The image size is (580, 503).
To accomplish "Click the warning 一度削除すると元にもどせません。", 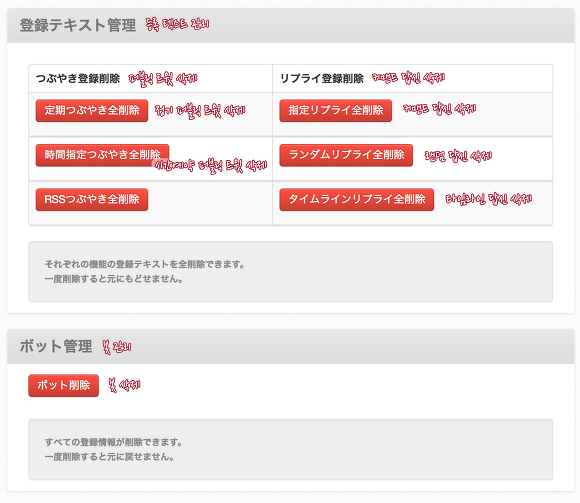I will coord(114,279).
